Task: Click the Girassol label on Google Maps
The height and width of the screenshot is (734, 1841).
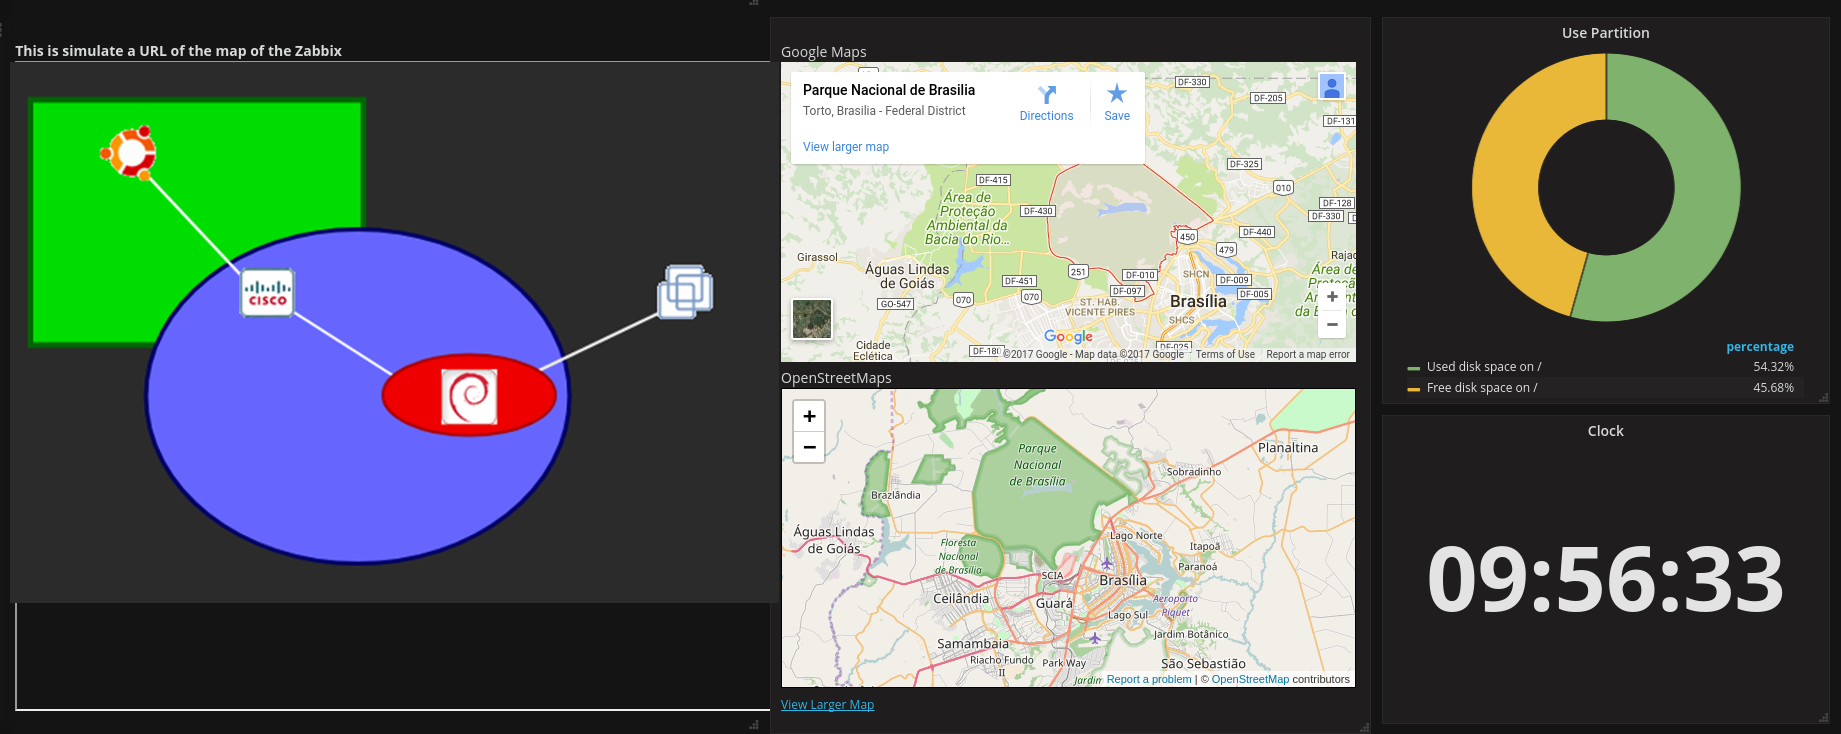Action: [x=817, y=257]
